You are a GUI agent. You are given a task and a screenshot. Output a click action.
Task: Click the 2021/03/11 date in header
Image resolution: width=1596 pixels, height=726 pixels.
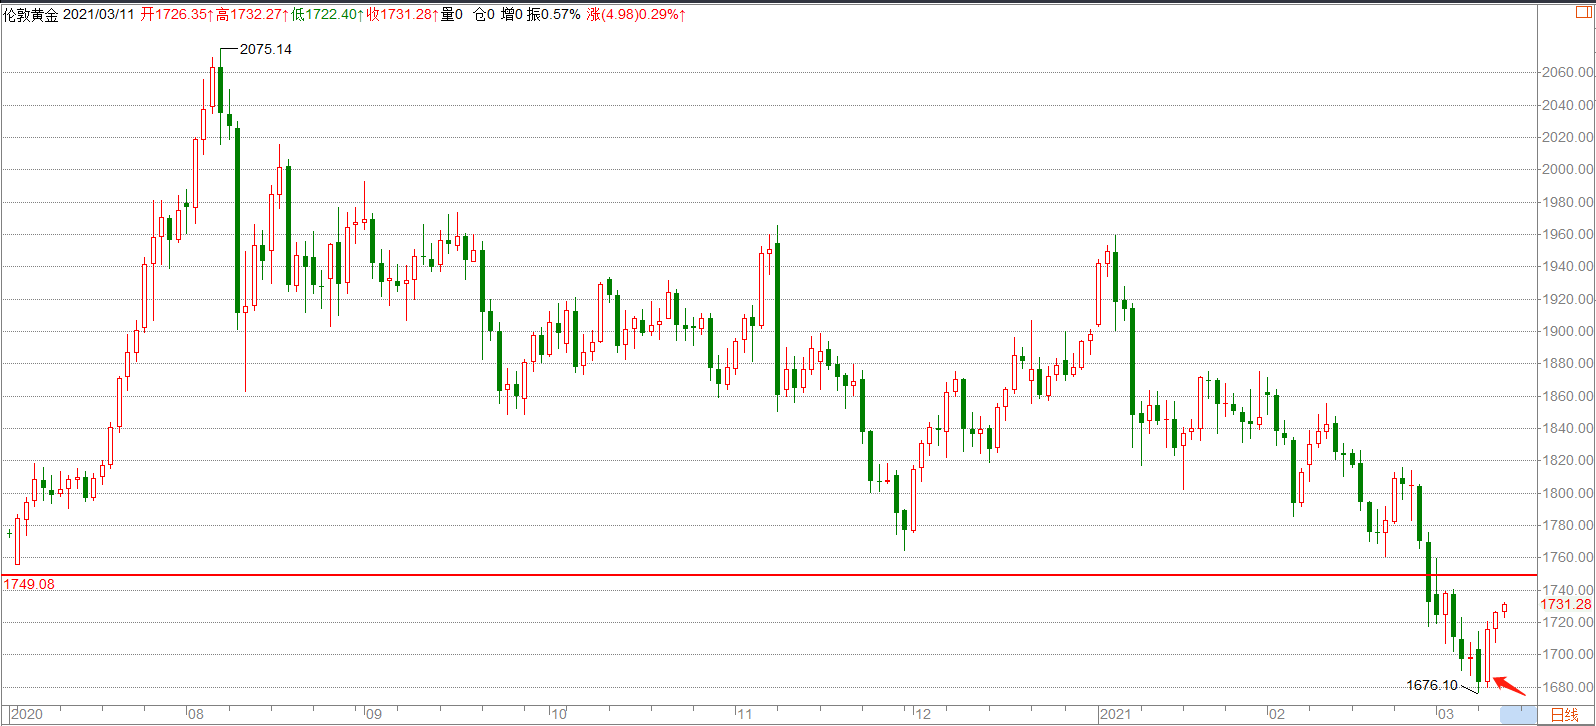pos(99,14)
